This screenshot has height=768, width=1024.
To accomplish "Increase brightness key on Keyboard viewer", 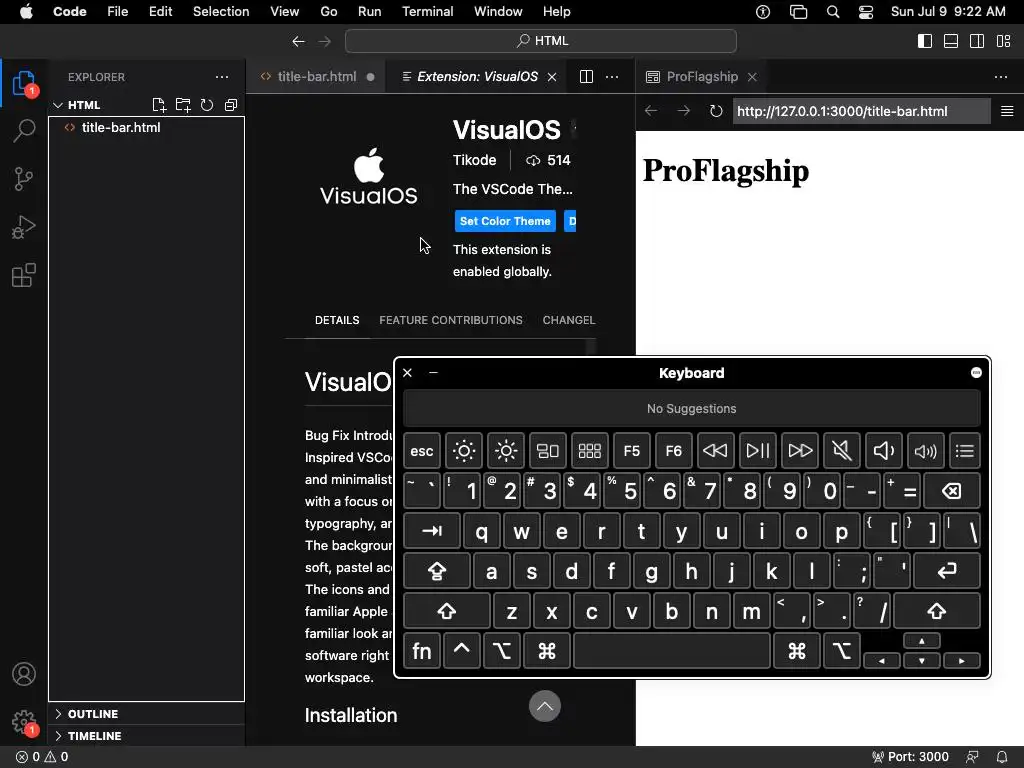I will 505,451.
